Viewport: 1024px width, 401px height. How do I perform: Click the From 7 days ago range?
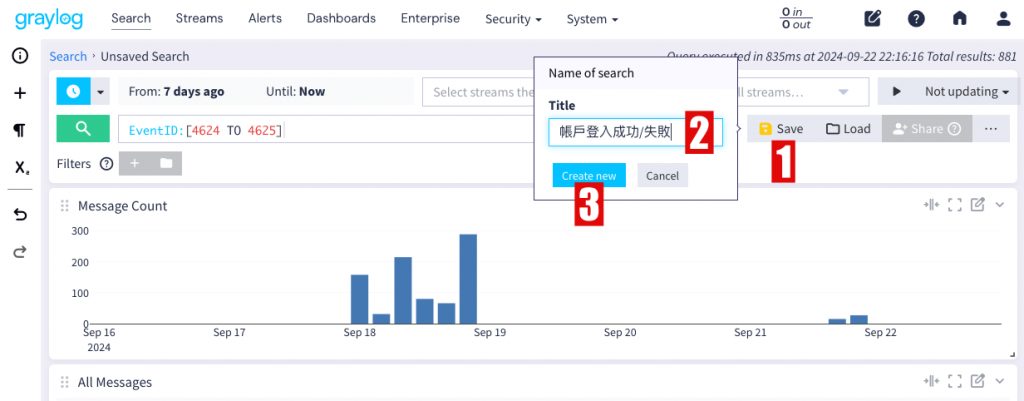coord(176,91)
